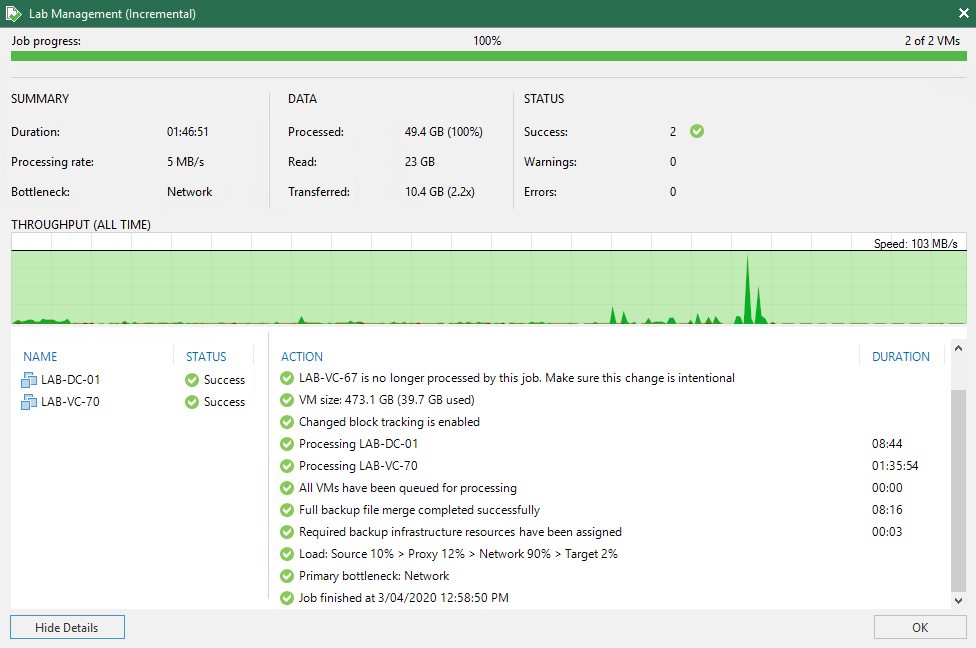This screenshot has height=648, width=976.
Task: Click the success status icon for LAB-VC-70
Action: pos(192,402)
